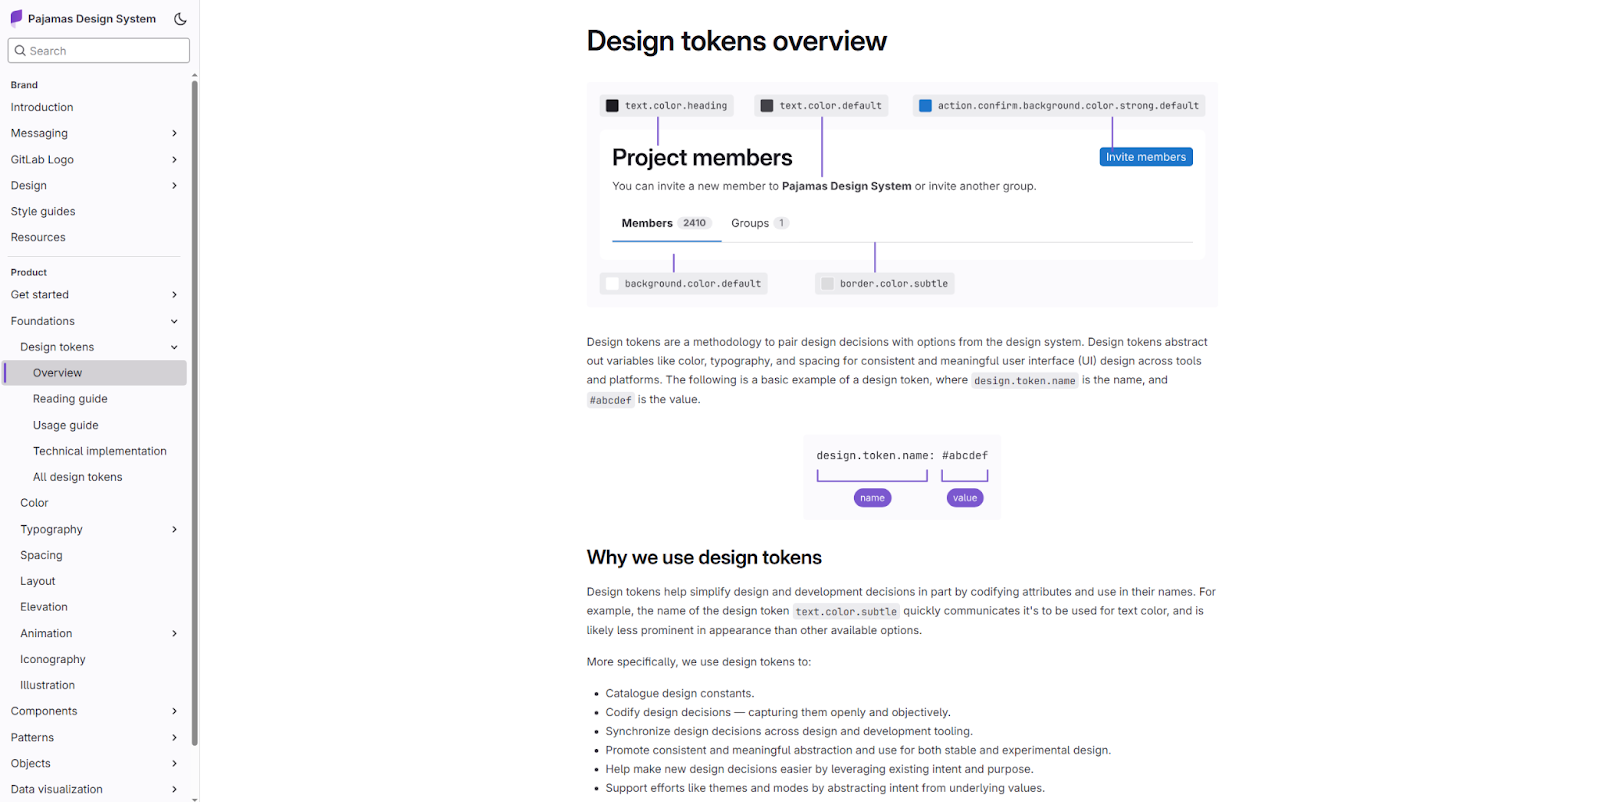Click the Invite members button
1600x802 pixels.
click(1145, 156)
